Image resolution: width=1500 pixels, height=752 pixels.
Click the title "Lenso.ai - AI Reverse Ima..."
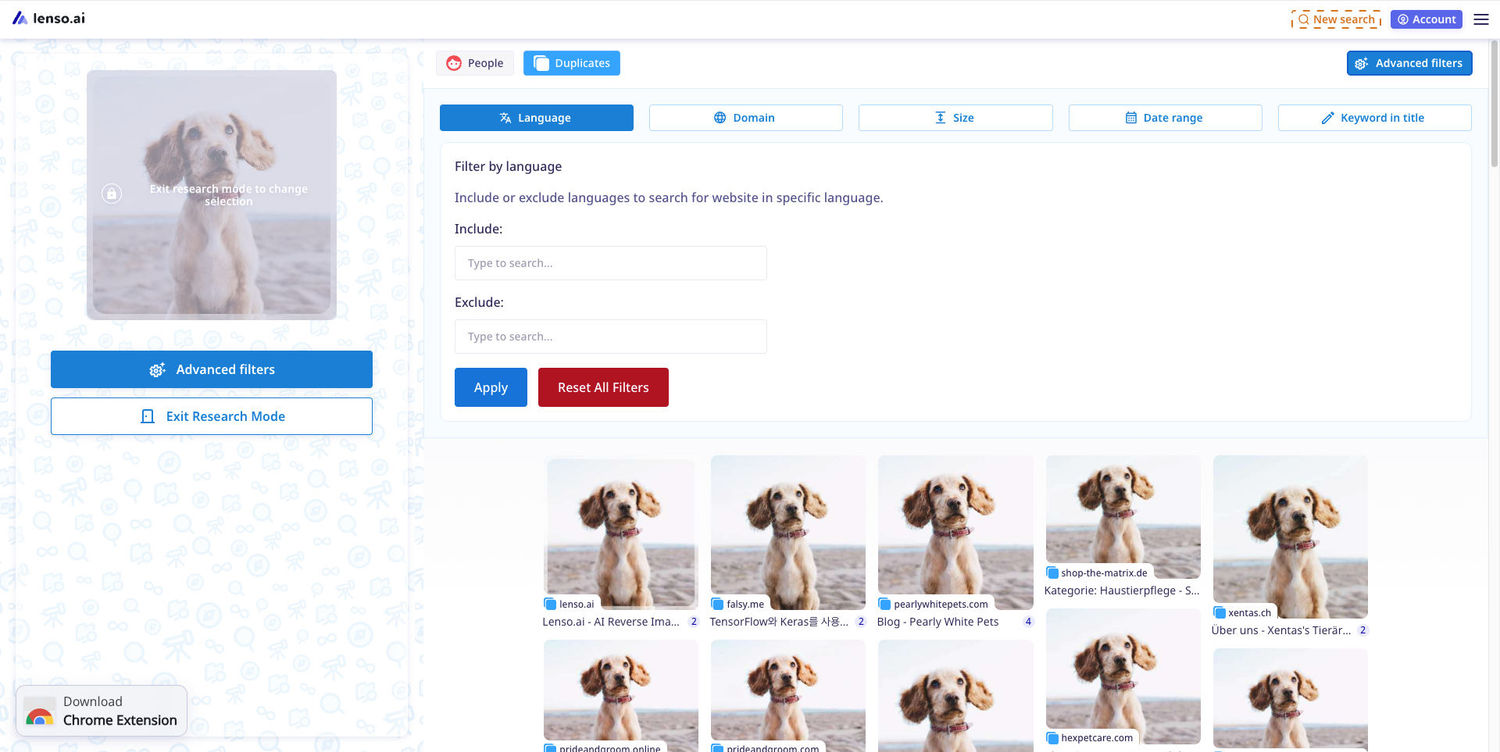click(x=611, y=622)
